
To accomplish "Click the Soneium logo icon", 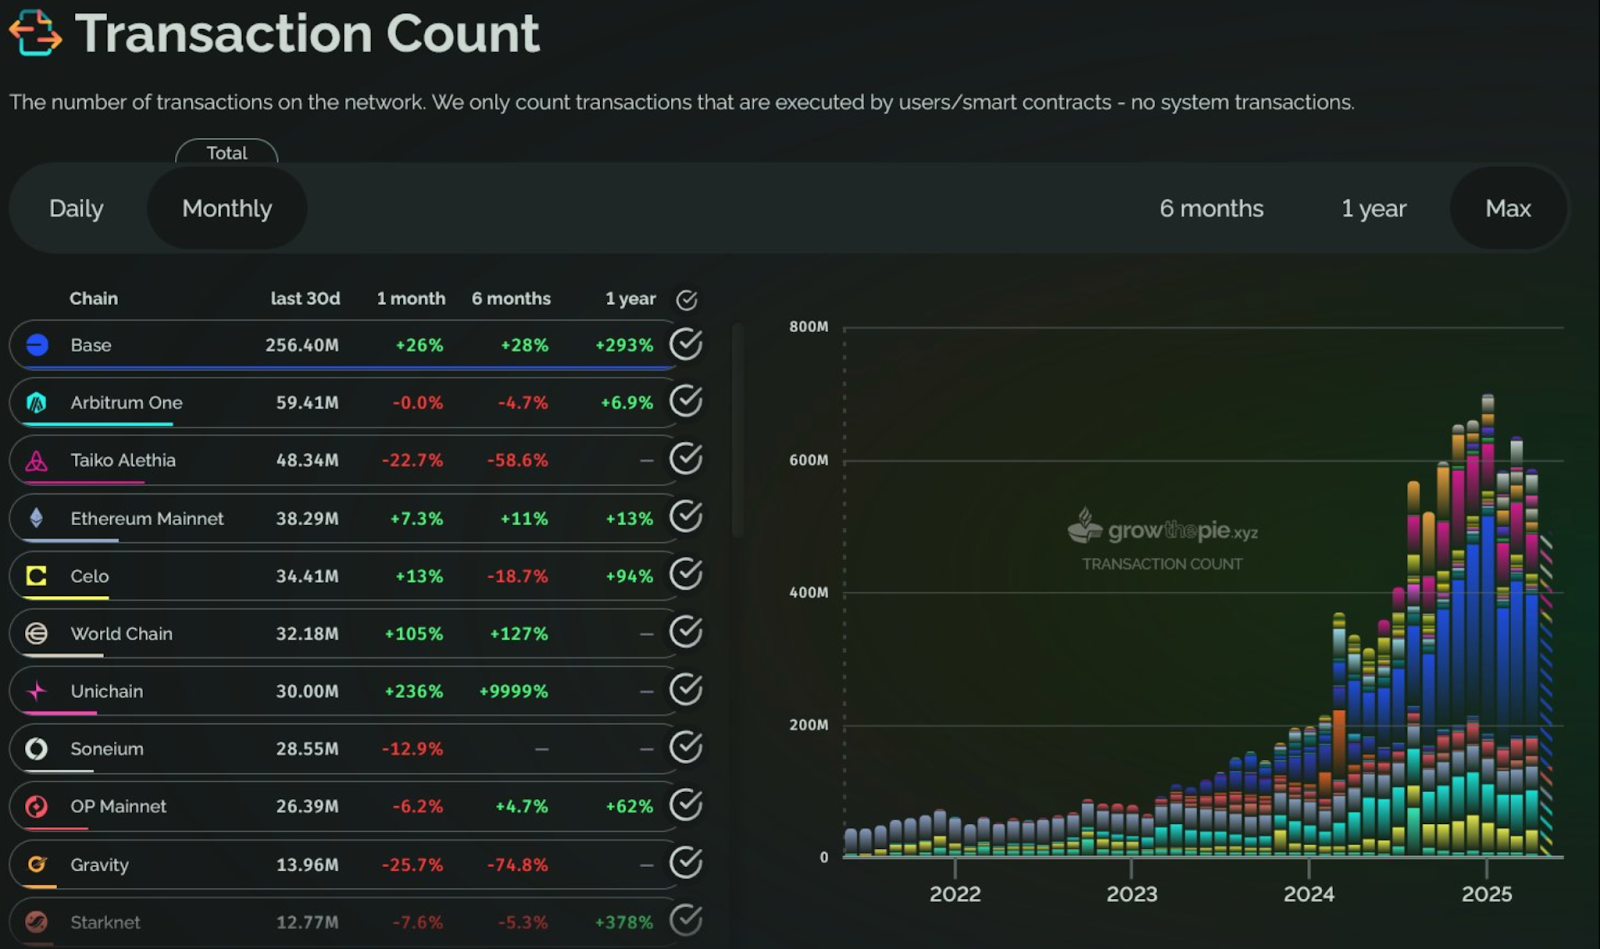I will point(37,749).
